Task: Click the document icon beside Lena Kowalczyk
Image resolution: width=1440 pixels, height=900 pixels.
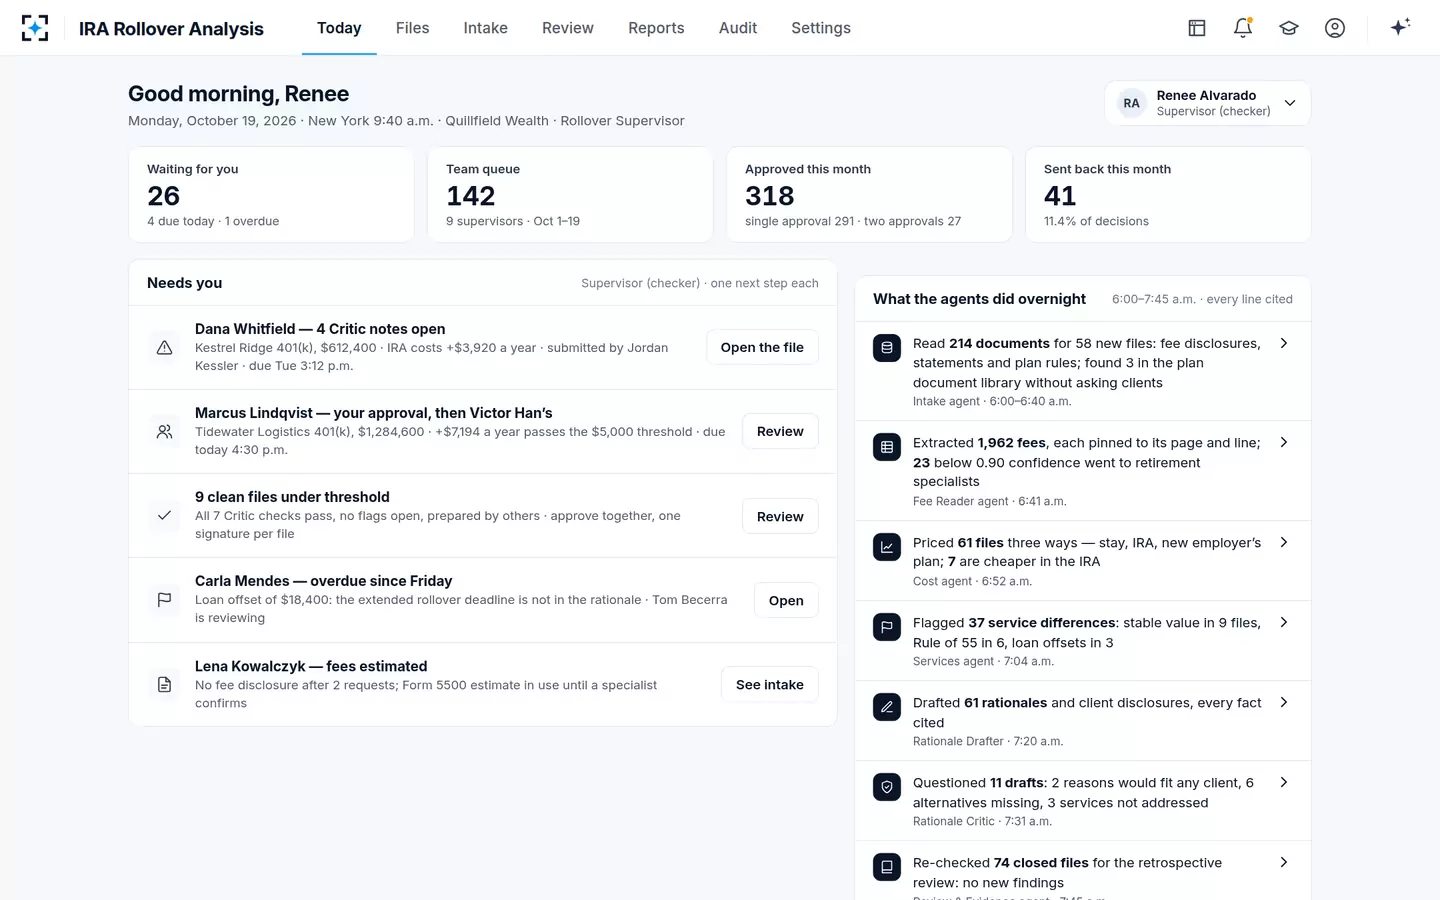Action: coord(165,684)
